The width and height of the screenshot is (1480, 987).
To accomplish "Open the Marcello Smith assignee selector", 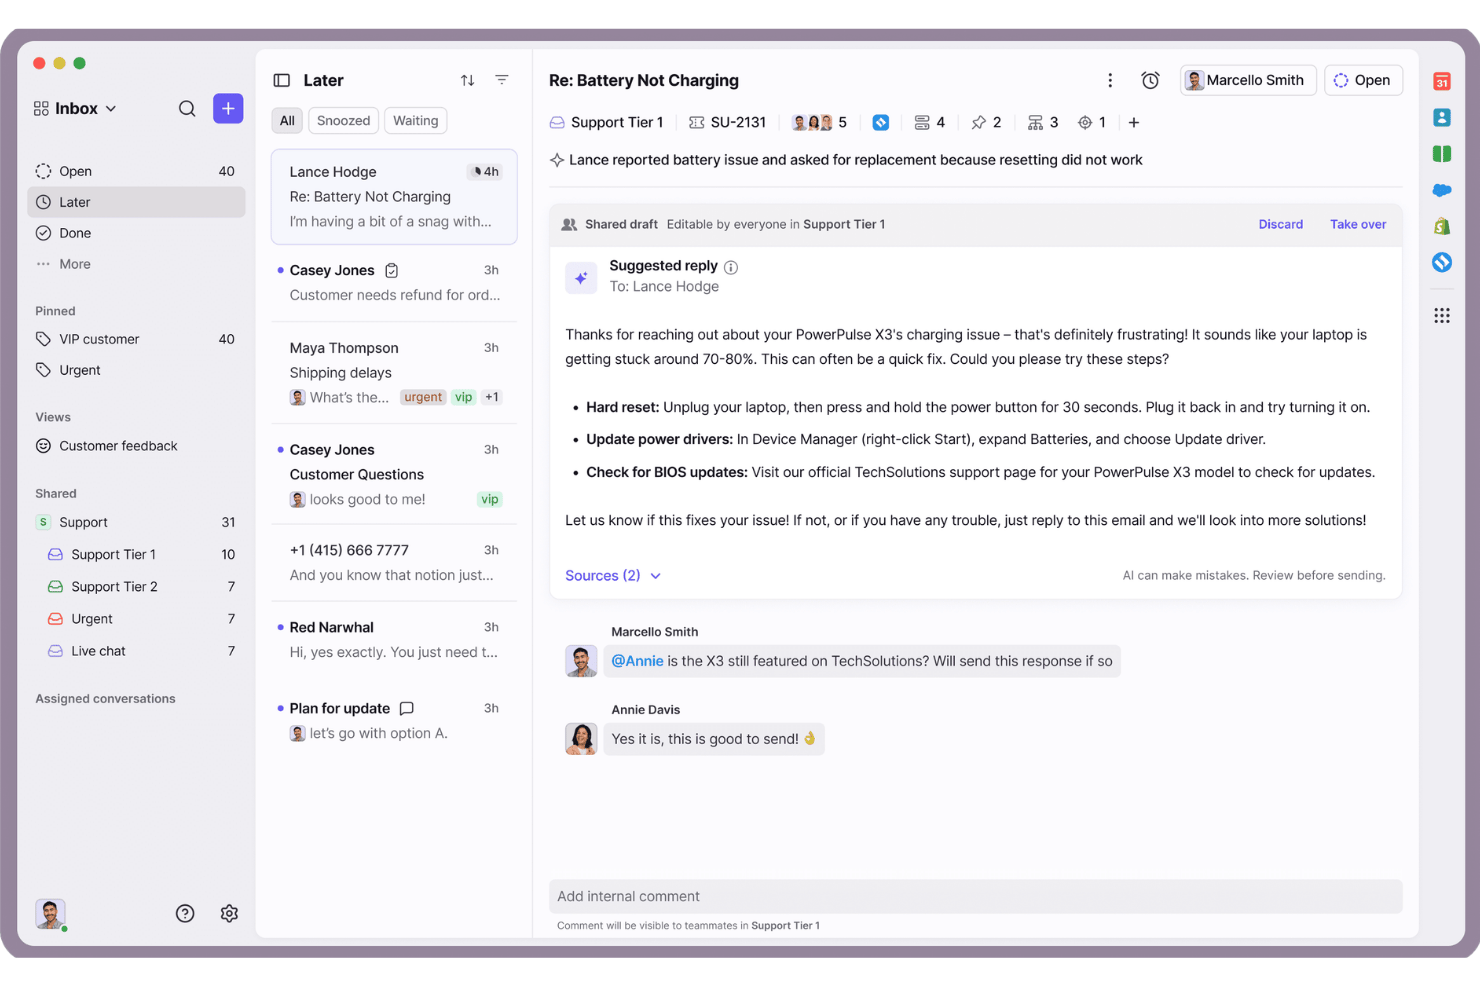I will 1248,80.
